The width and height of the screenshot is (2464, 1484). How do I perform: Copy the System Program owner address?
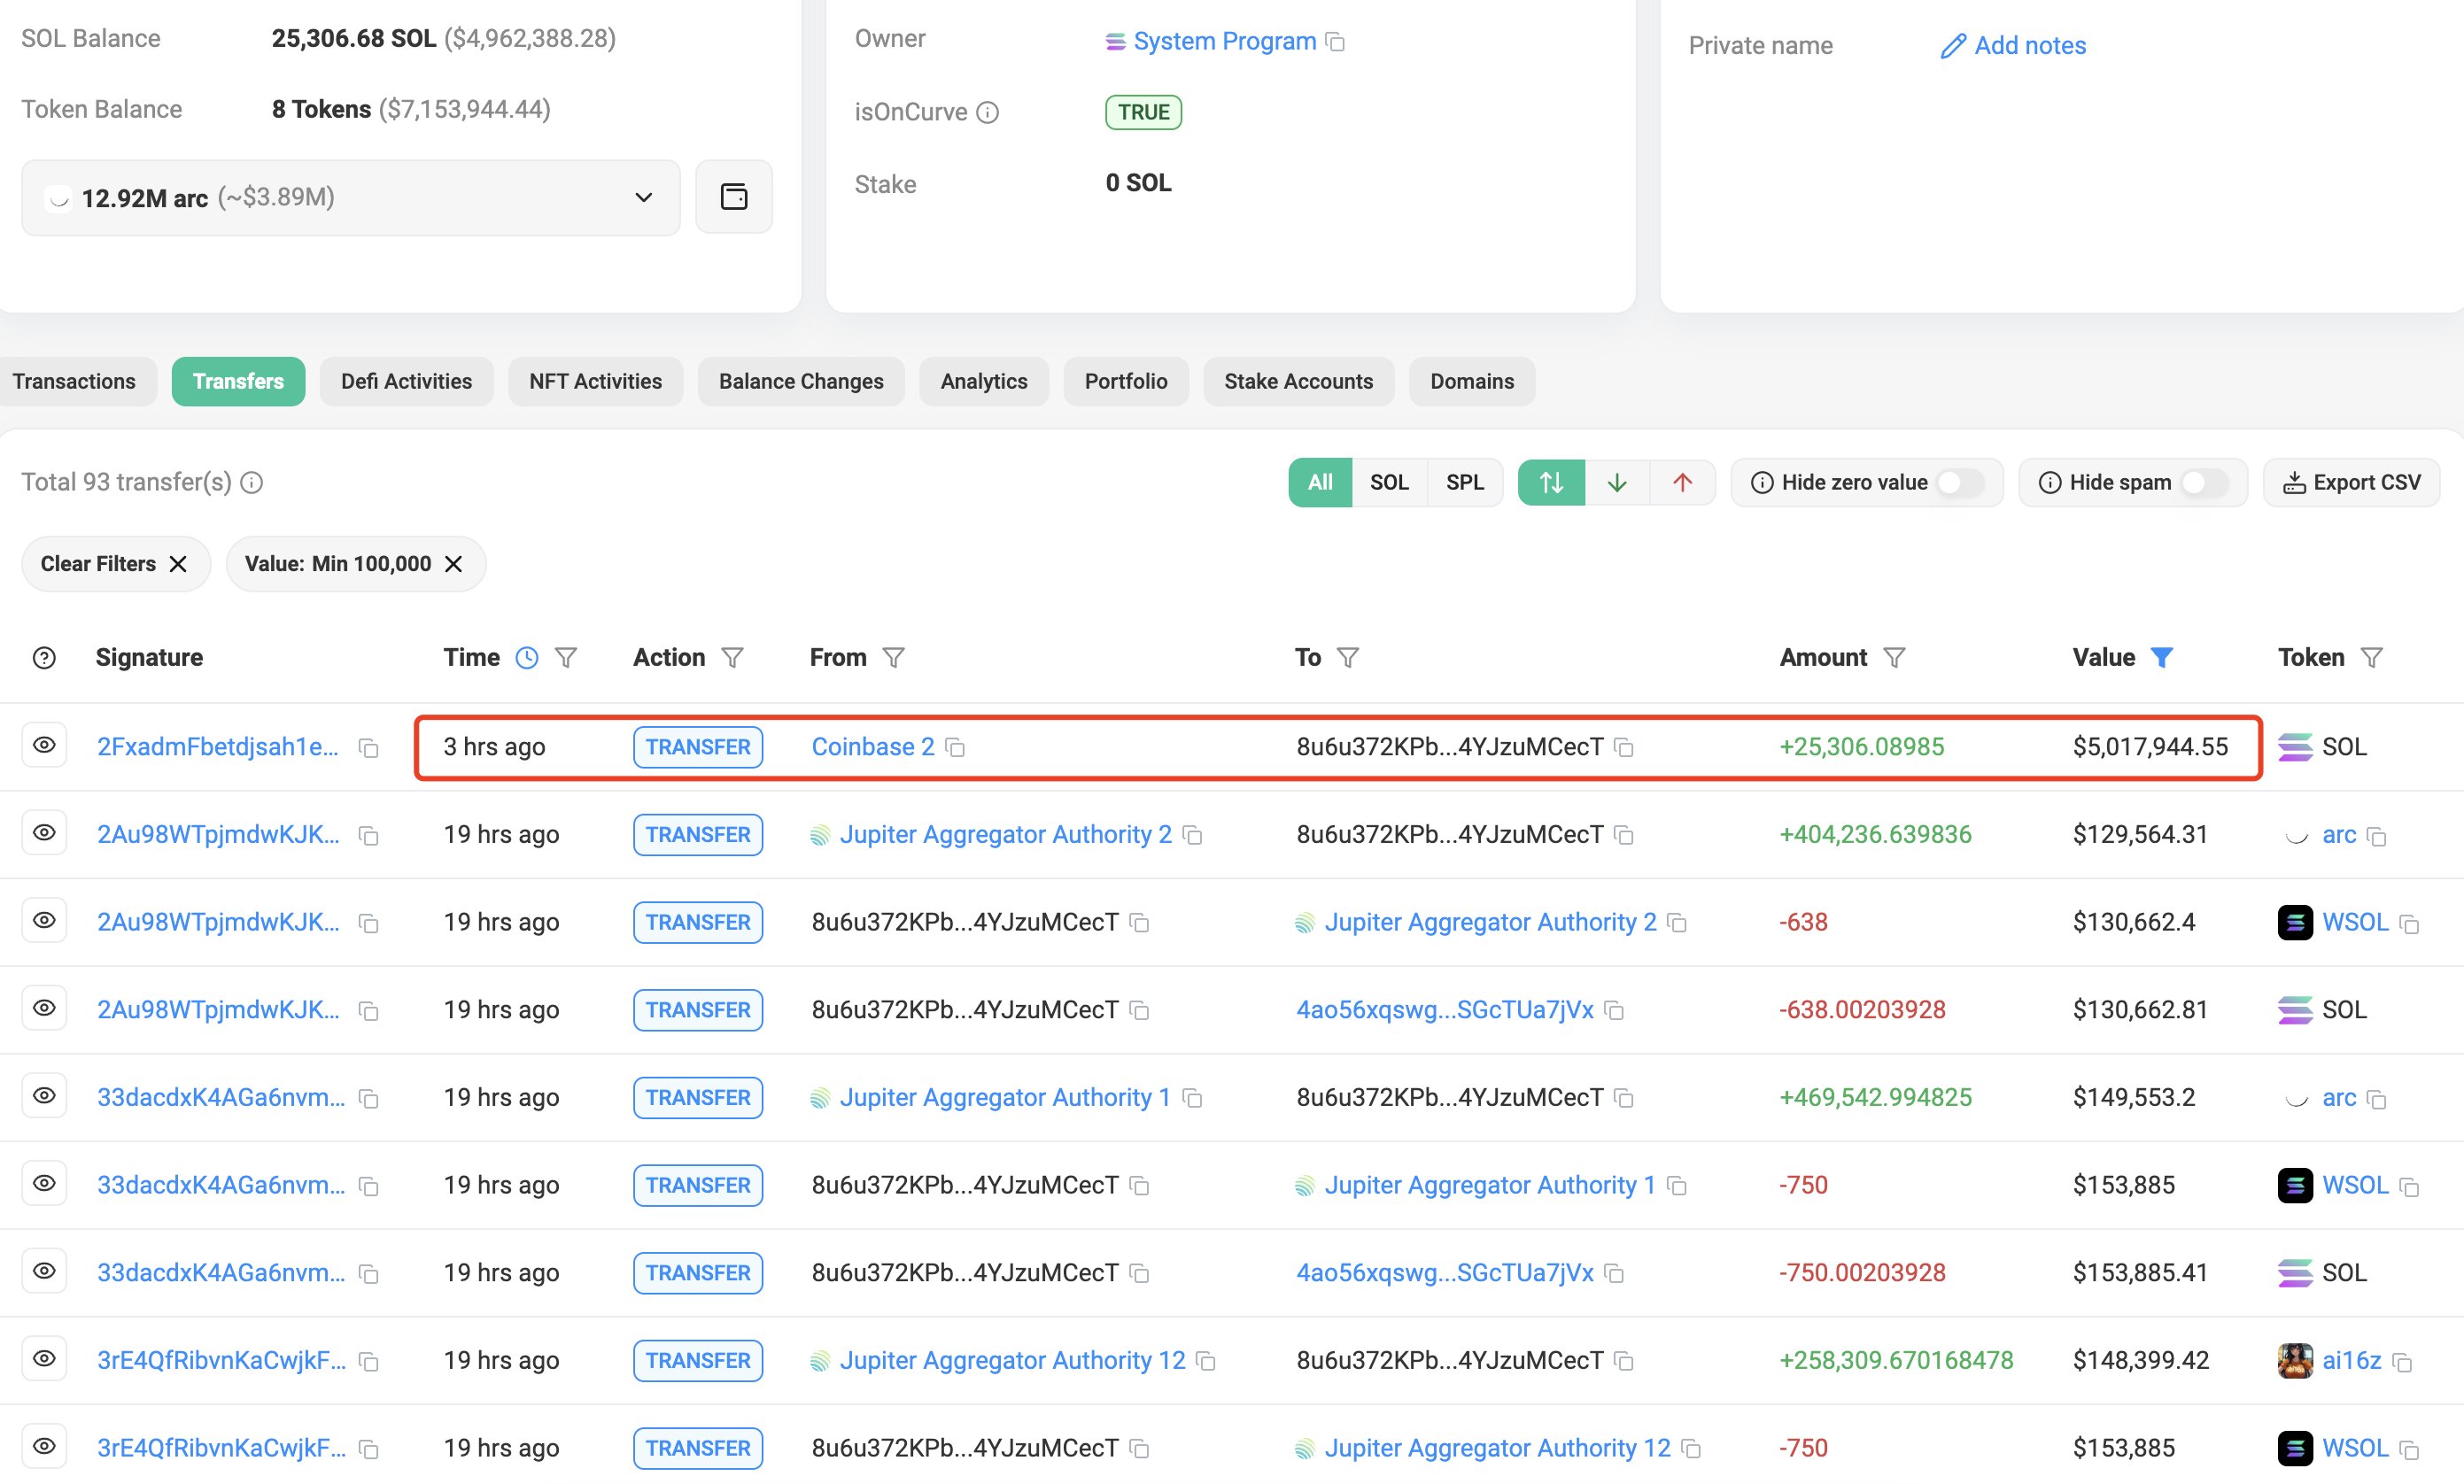pos(1335,42)
